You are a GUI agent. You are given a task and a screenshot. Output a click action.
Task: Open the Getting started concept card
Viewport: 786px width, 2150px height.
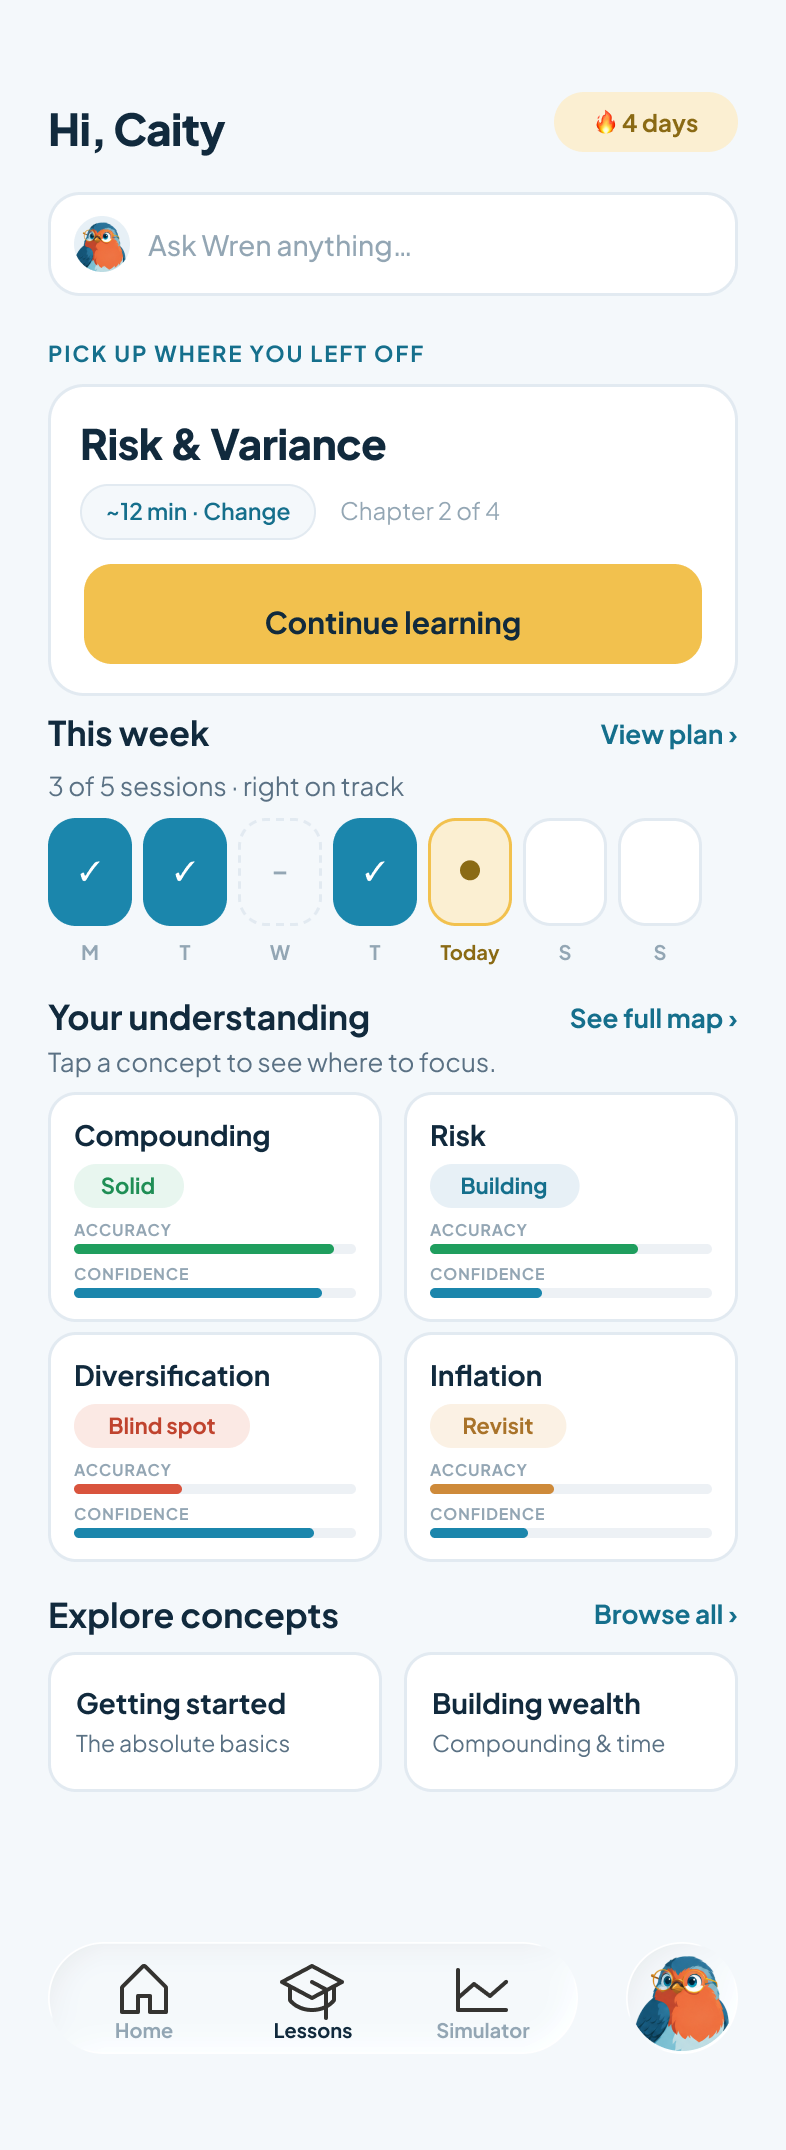pos(215,1722)
